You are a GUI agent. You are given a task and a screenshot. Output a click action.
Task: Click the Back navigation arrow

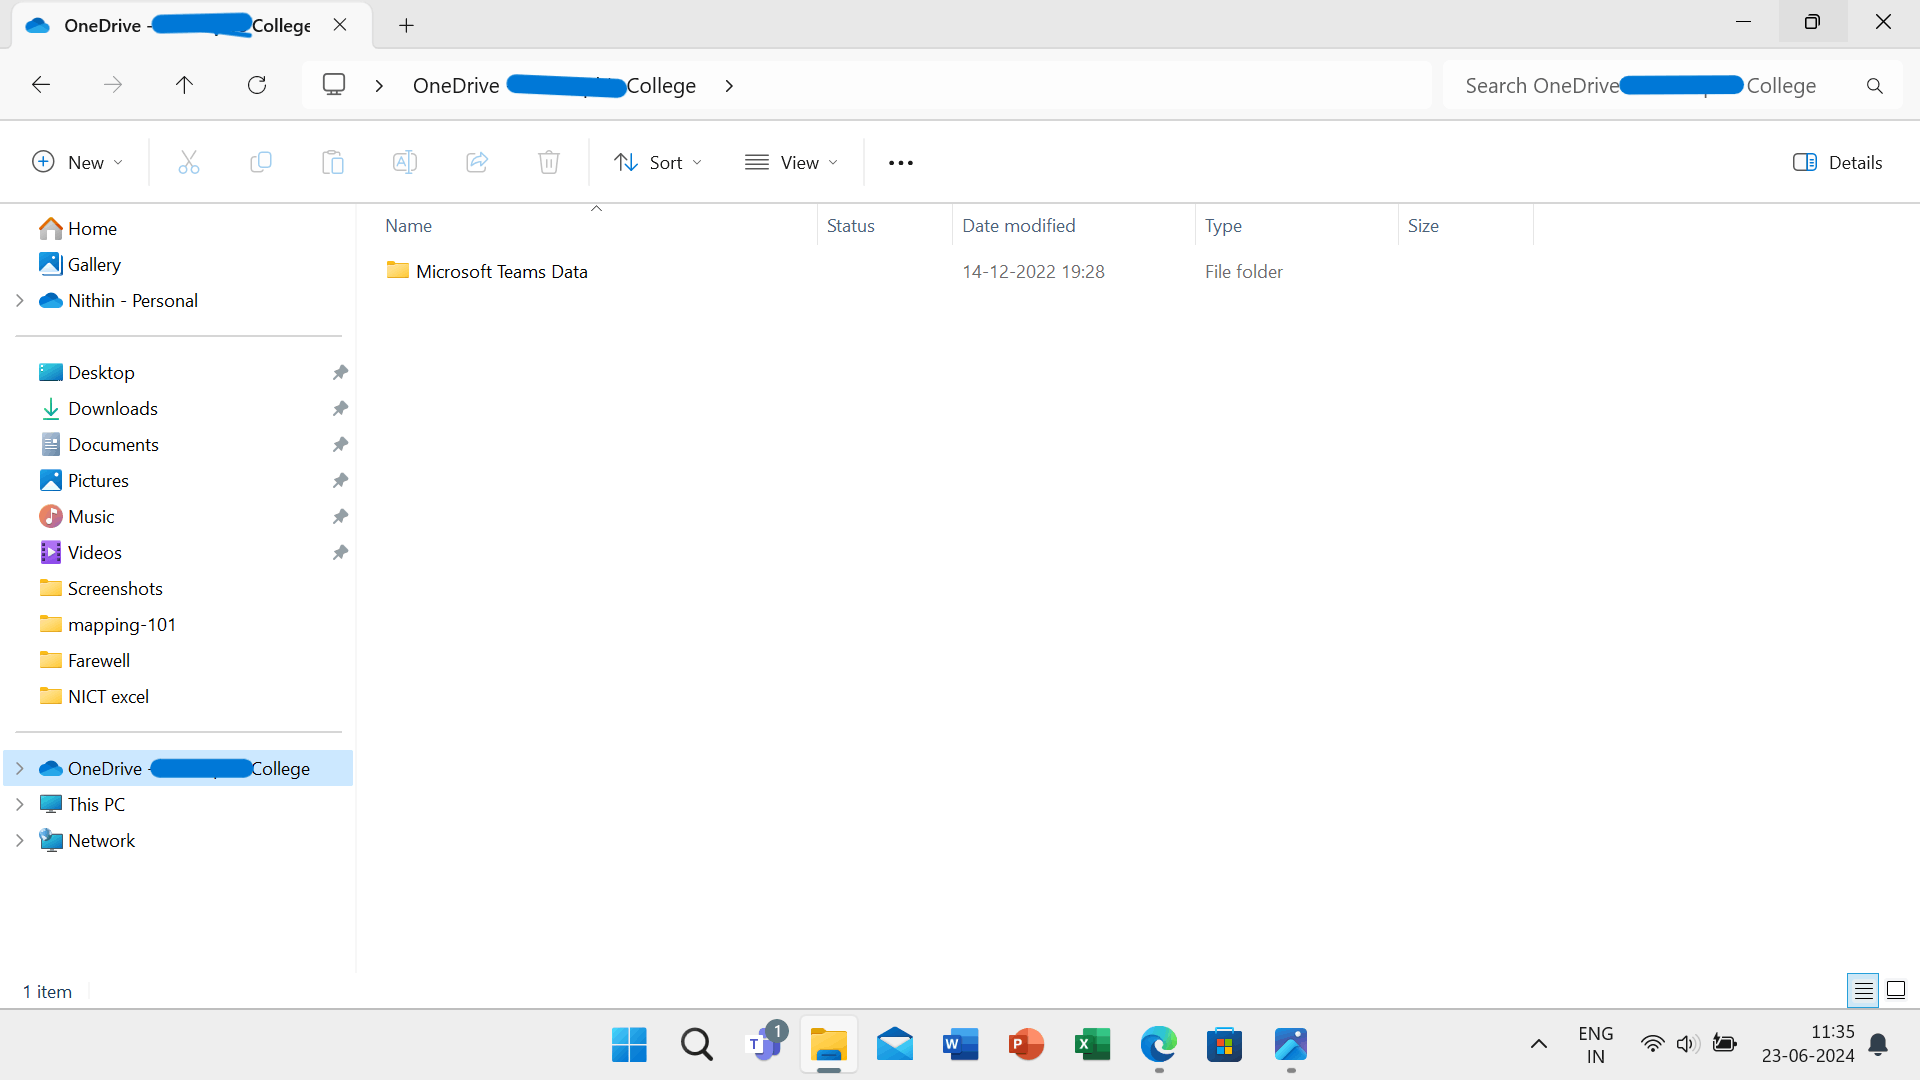[41, 85]
